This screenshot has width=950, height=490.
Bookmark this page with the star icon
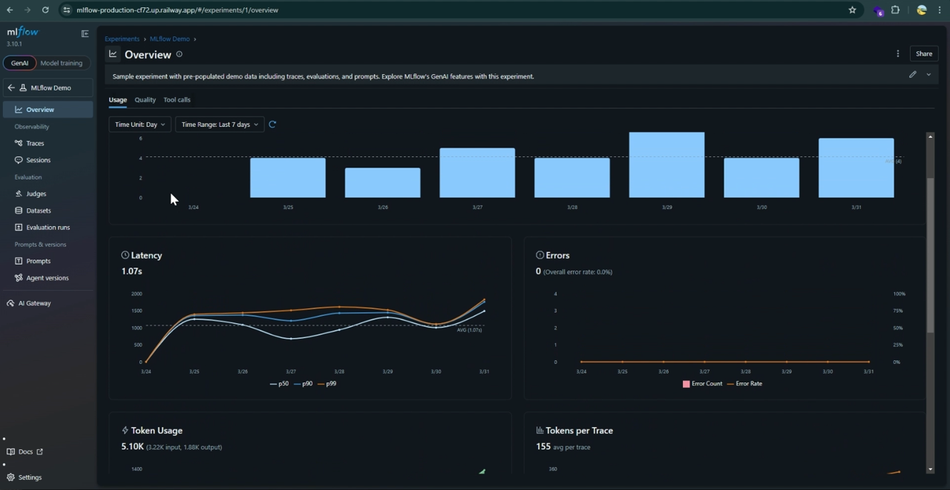[x=852, y=10]
